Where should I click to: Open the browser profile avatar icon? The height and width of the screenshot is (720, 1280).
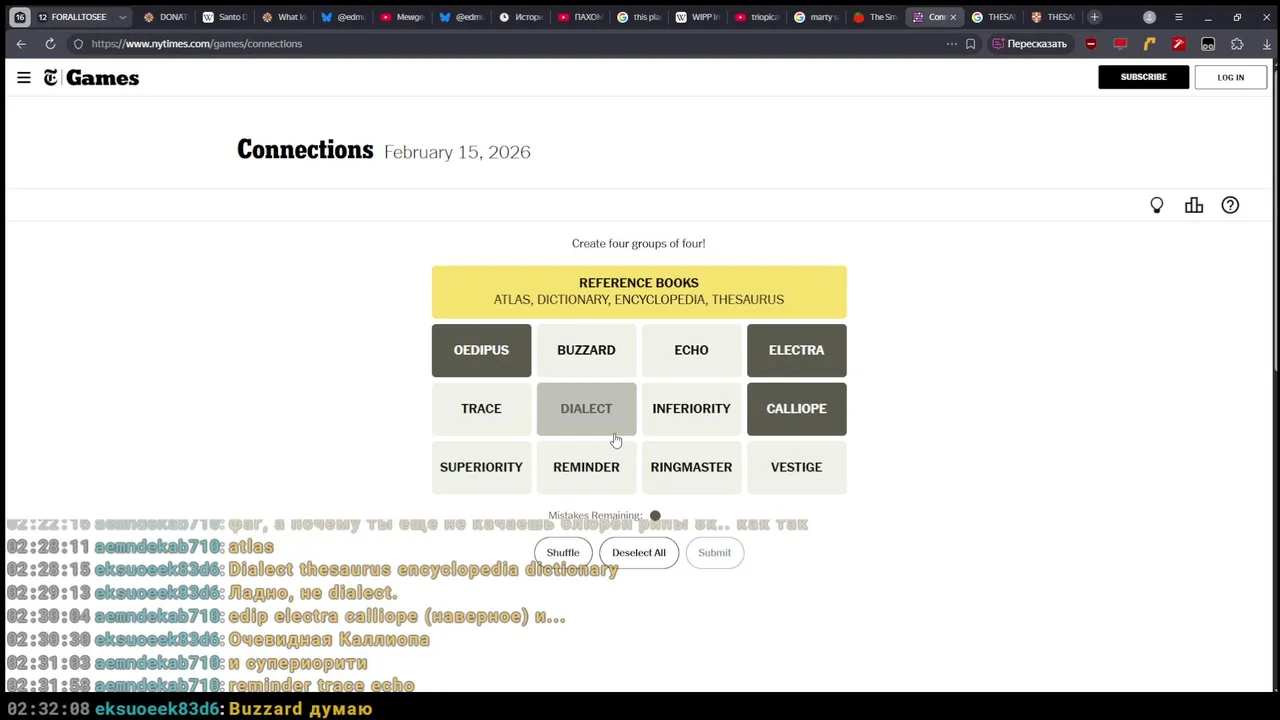point(1149,17)
